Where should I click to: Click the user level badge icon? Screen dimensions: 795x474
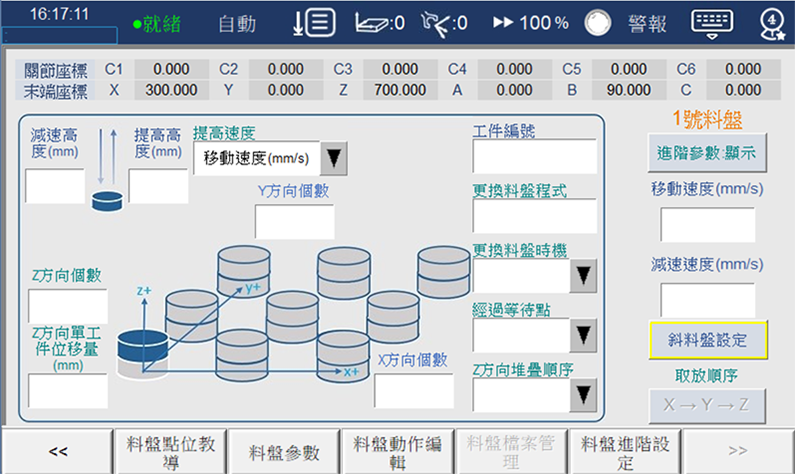(x=772, y=24)
